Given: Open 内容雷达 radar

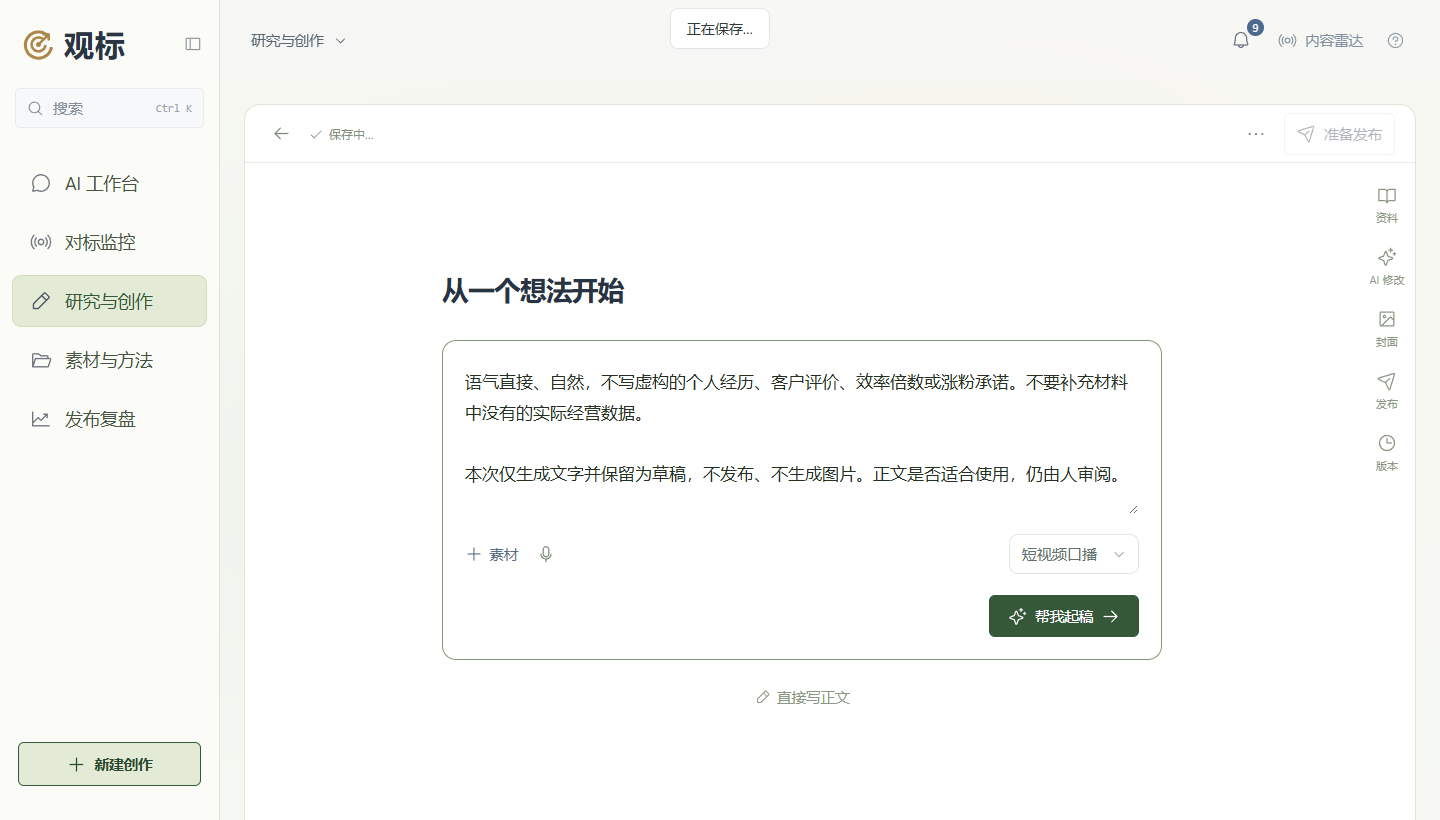Looking at the screenshot, I should point(1321,41).
